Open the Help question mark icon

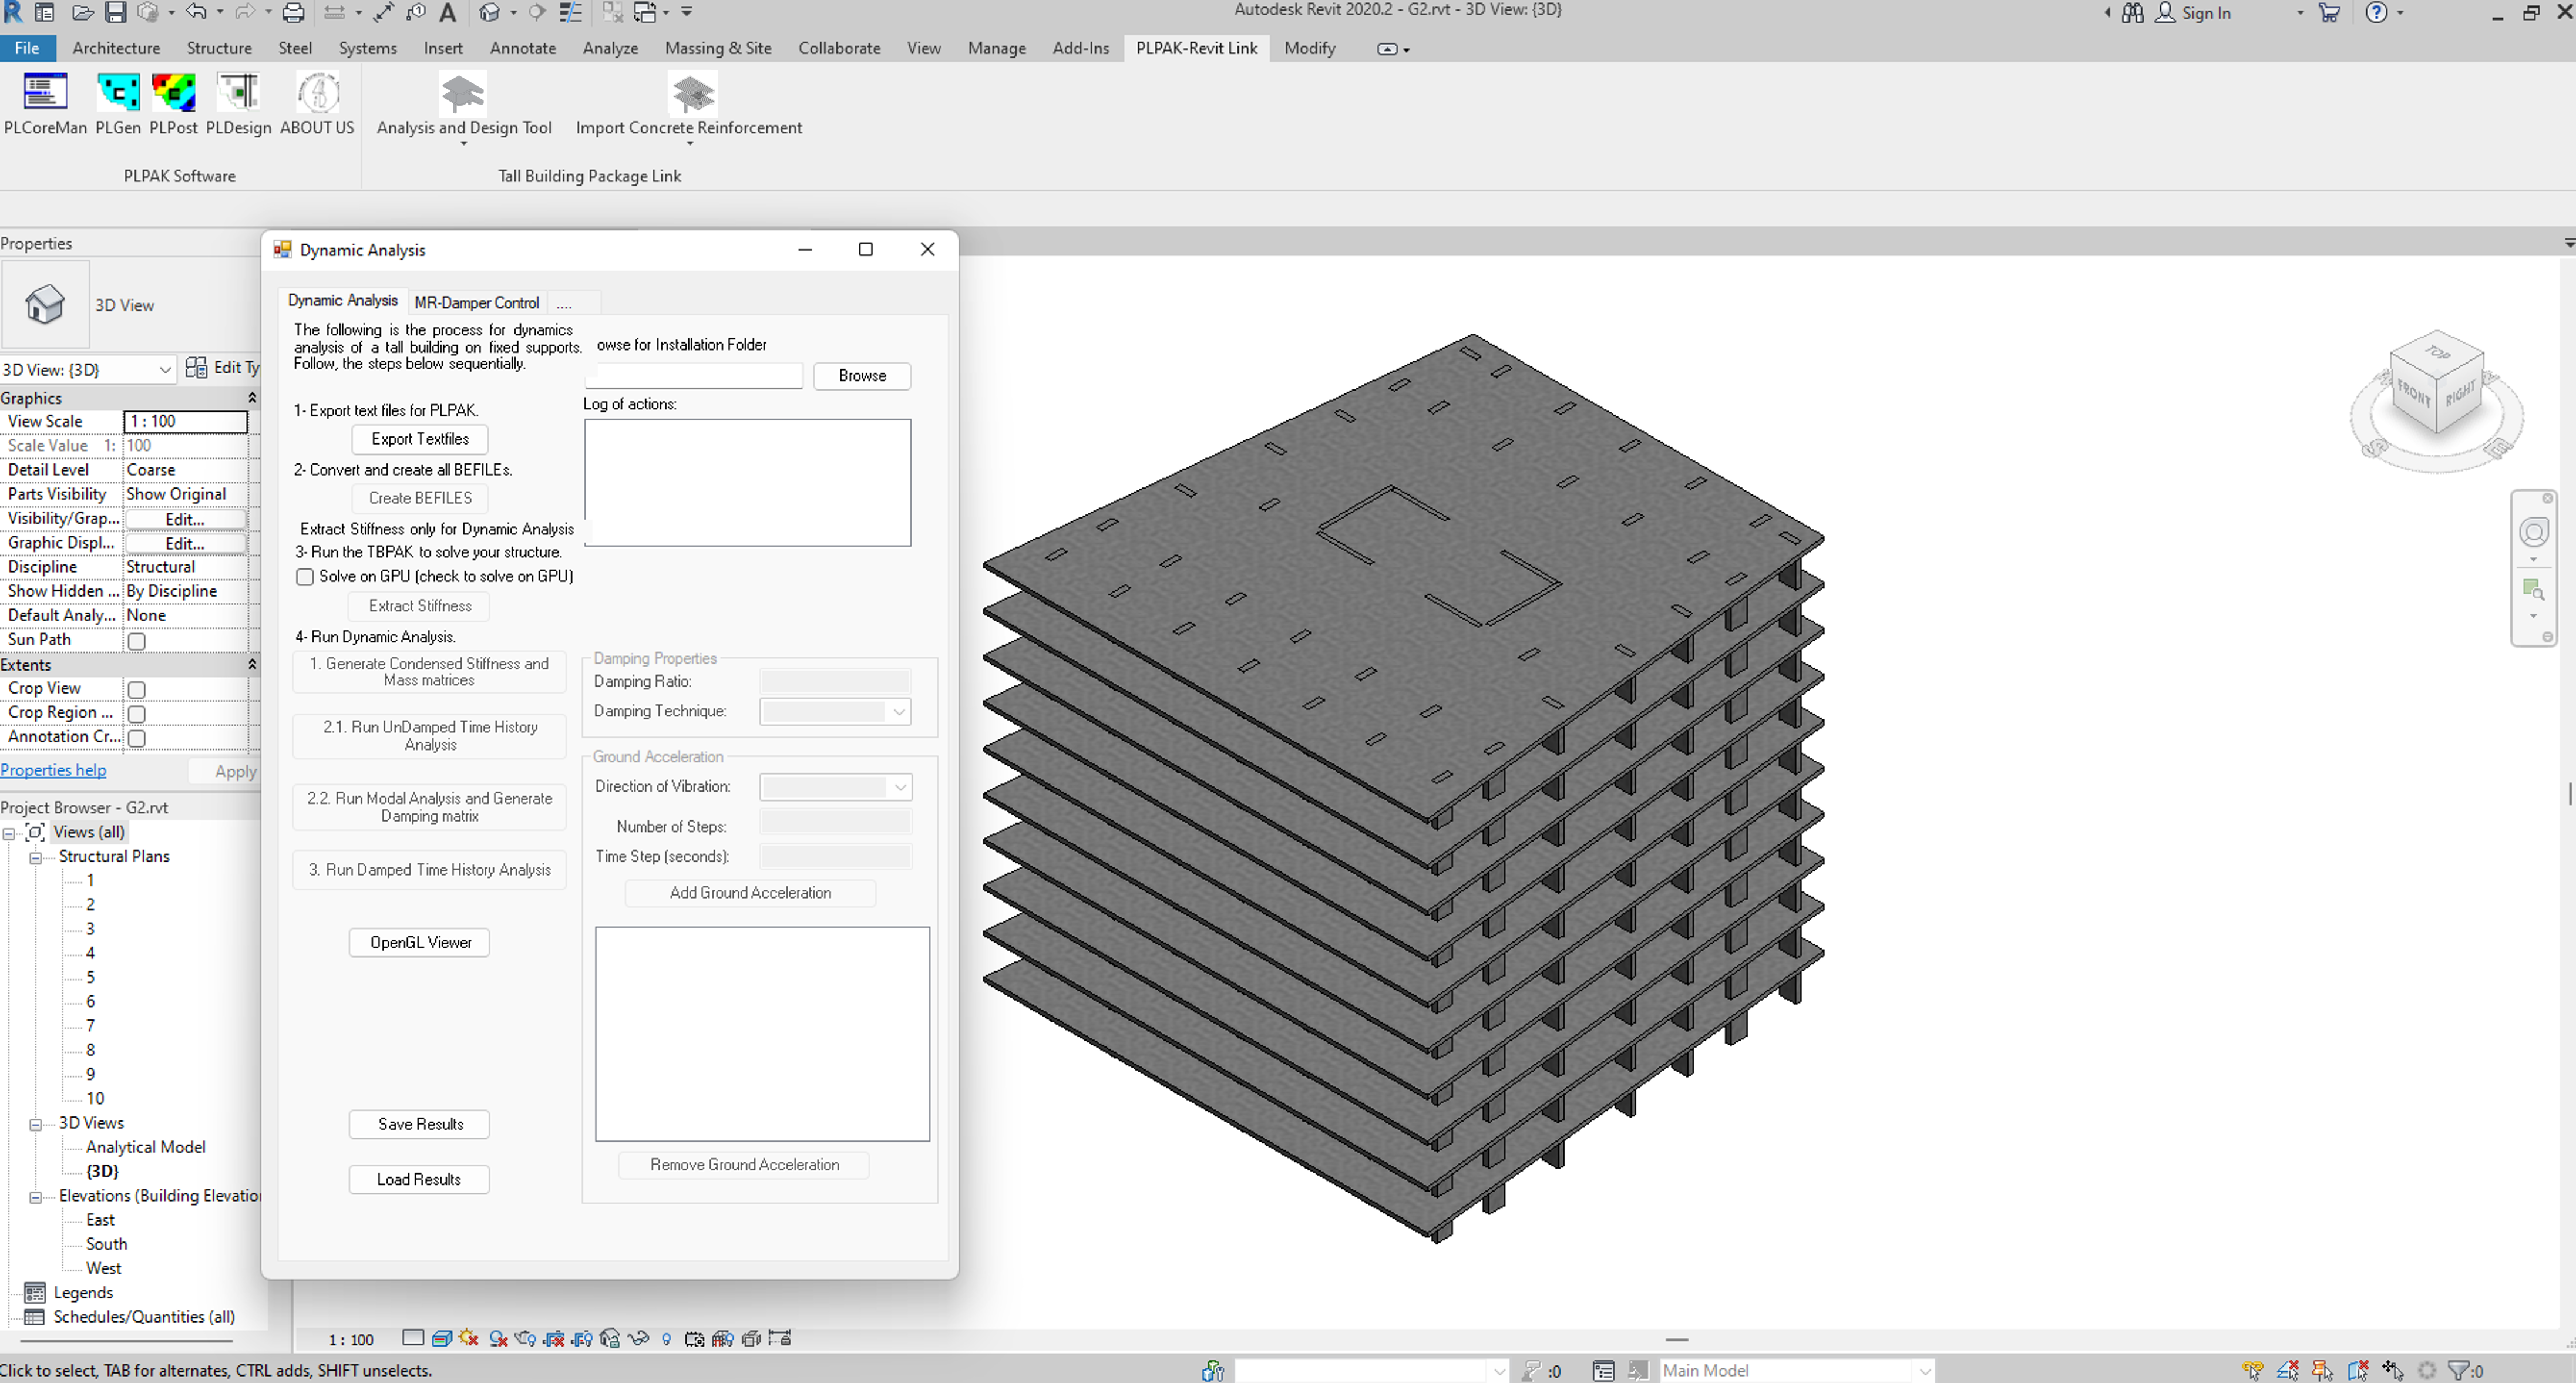coord(2377,13)
